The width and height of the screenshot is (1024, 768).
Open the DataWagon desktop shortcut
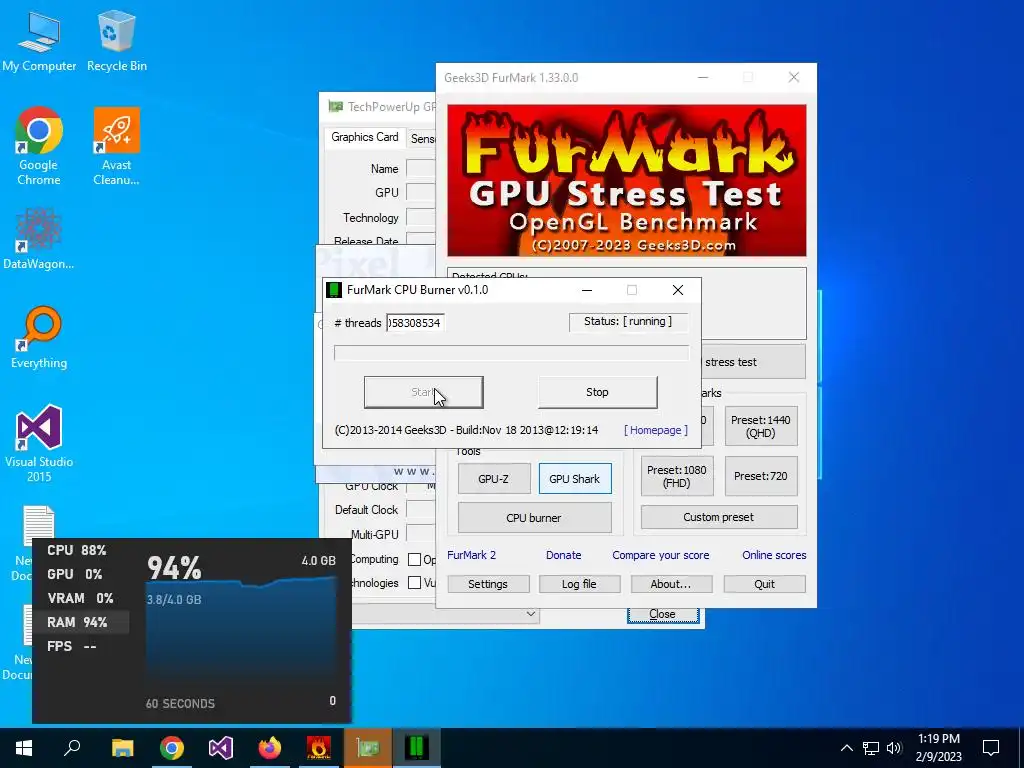tap(39, 238)
